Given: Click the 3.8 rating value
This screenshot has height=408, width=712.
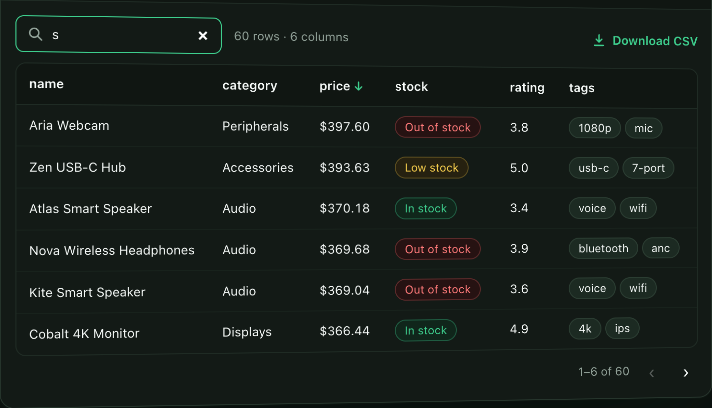Looking at the screenshot, I should tap(519, 128).
